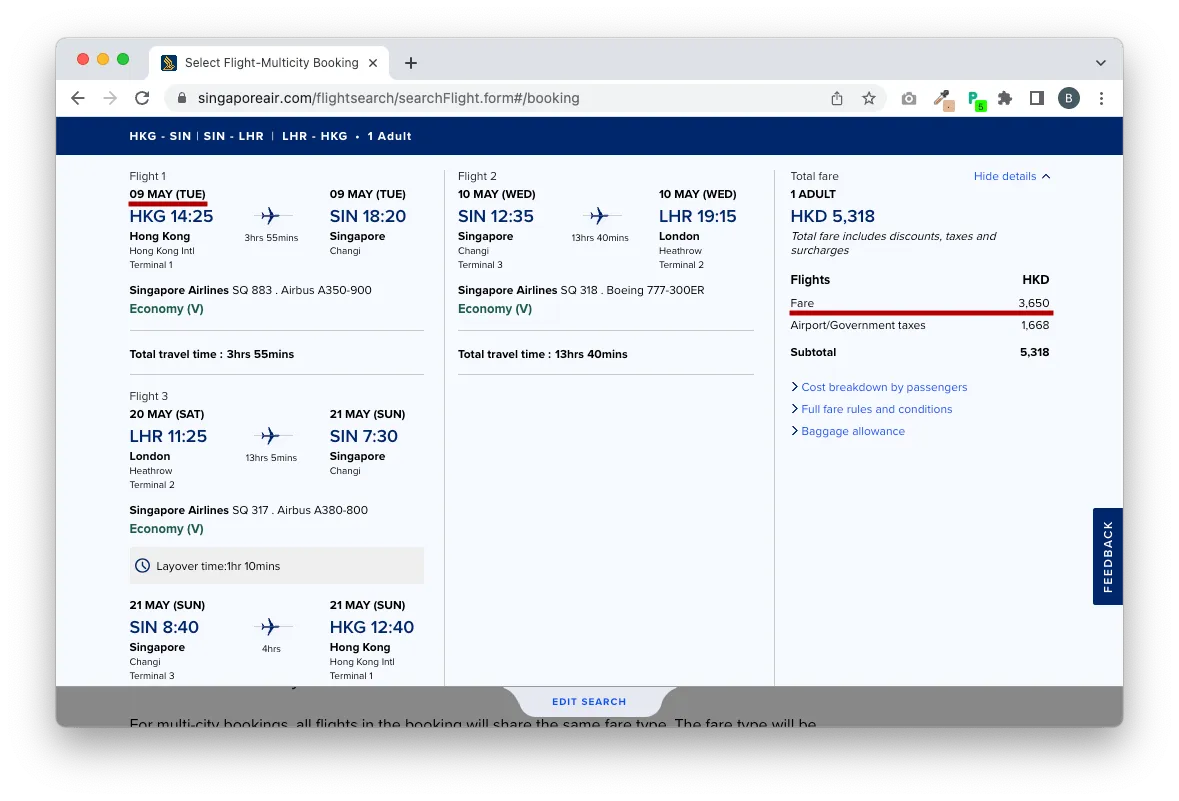1179x801 pixels.
Task: Click the plane icon on SIN to HKG flight
Action: pyautogui.click(x=270, y=627)
